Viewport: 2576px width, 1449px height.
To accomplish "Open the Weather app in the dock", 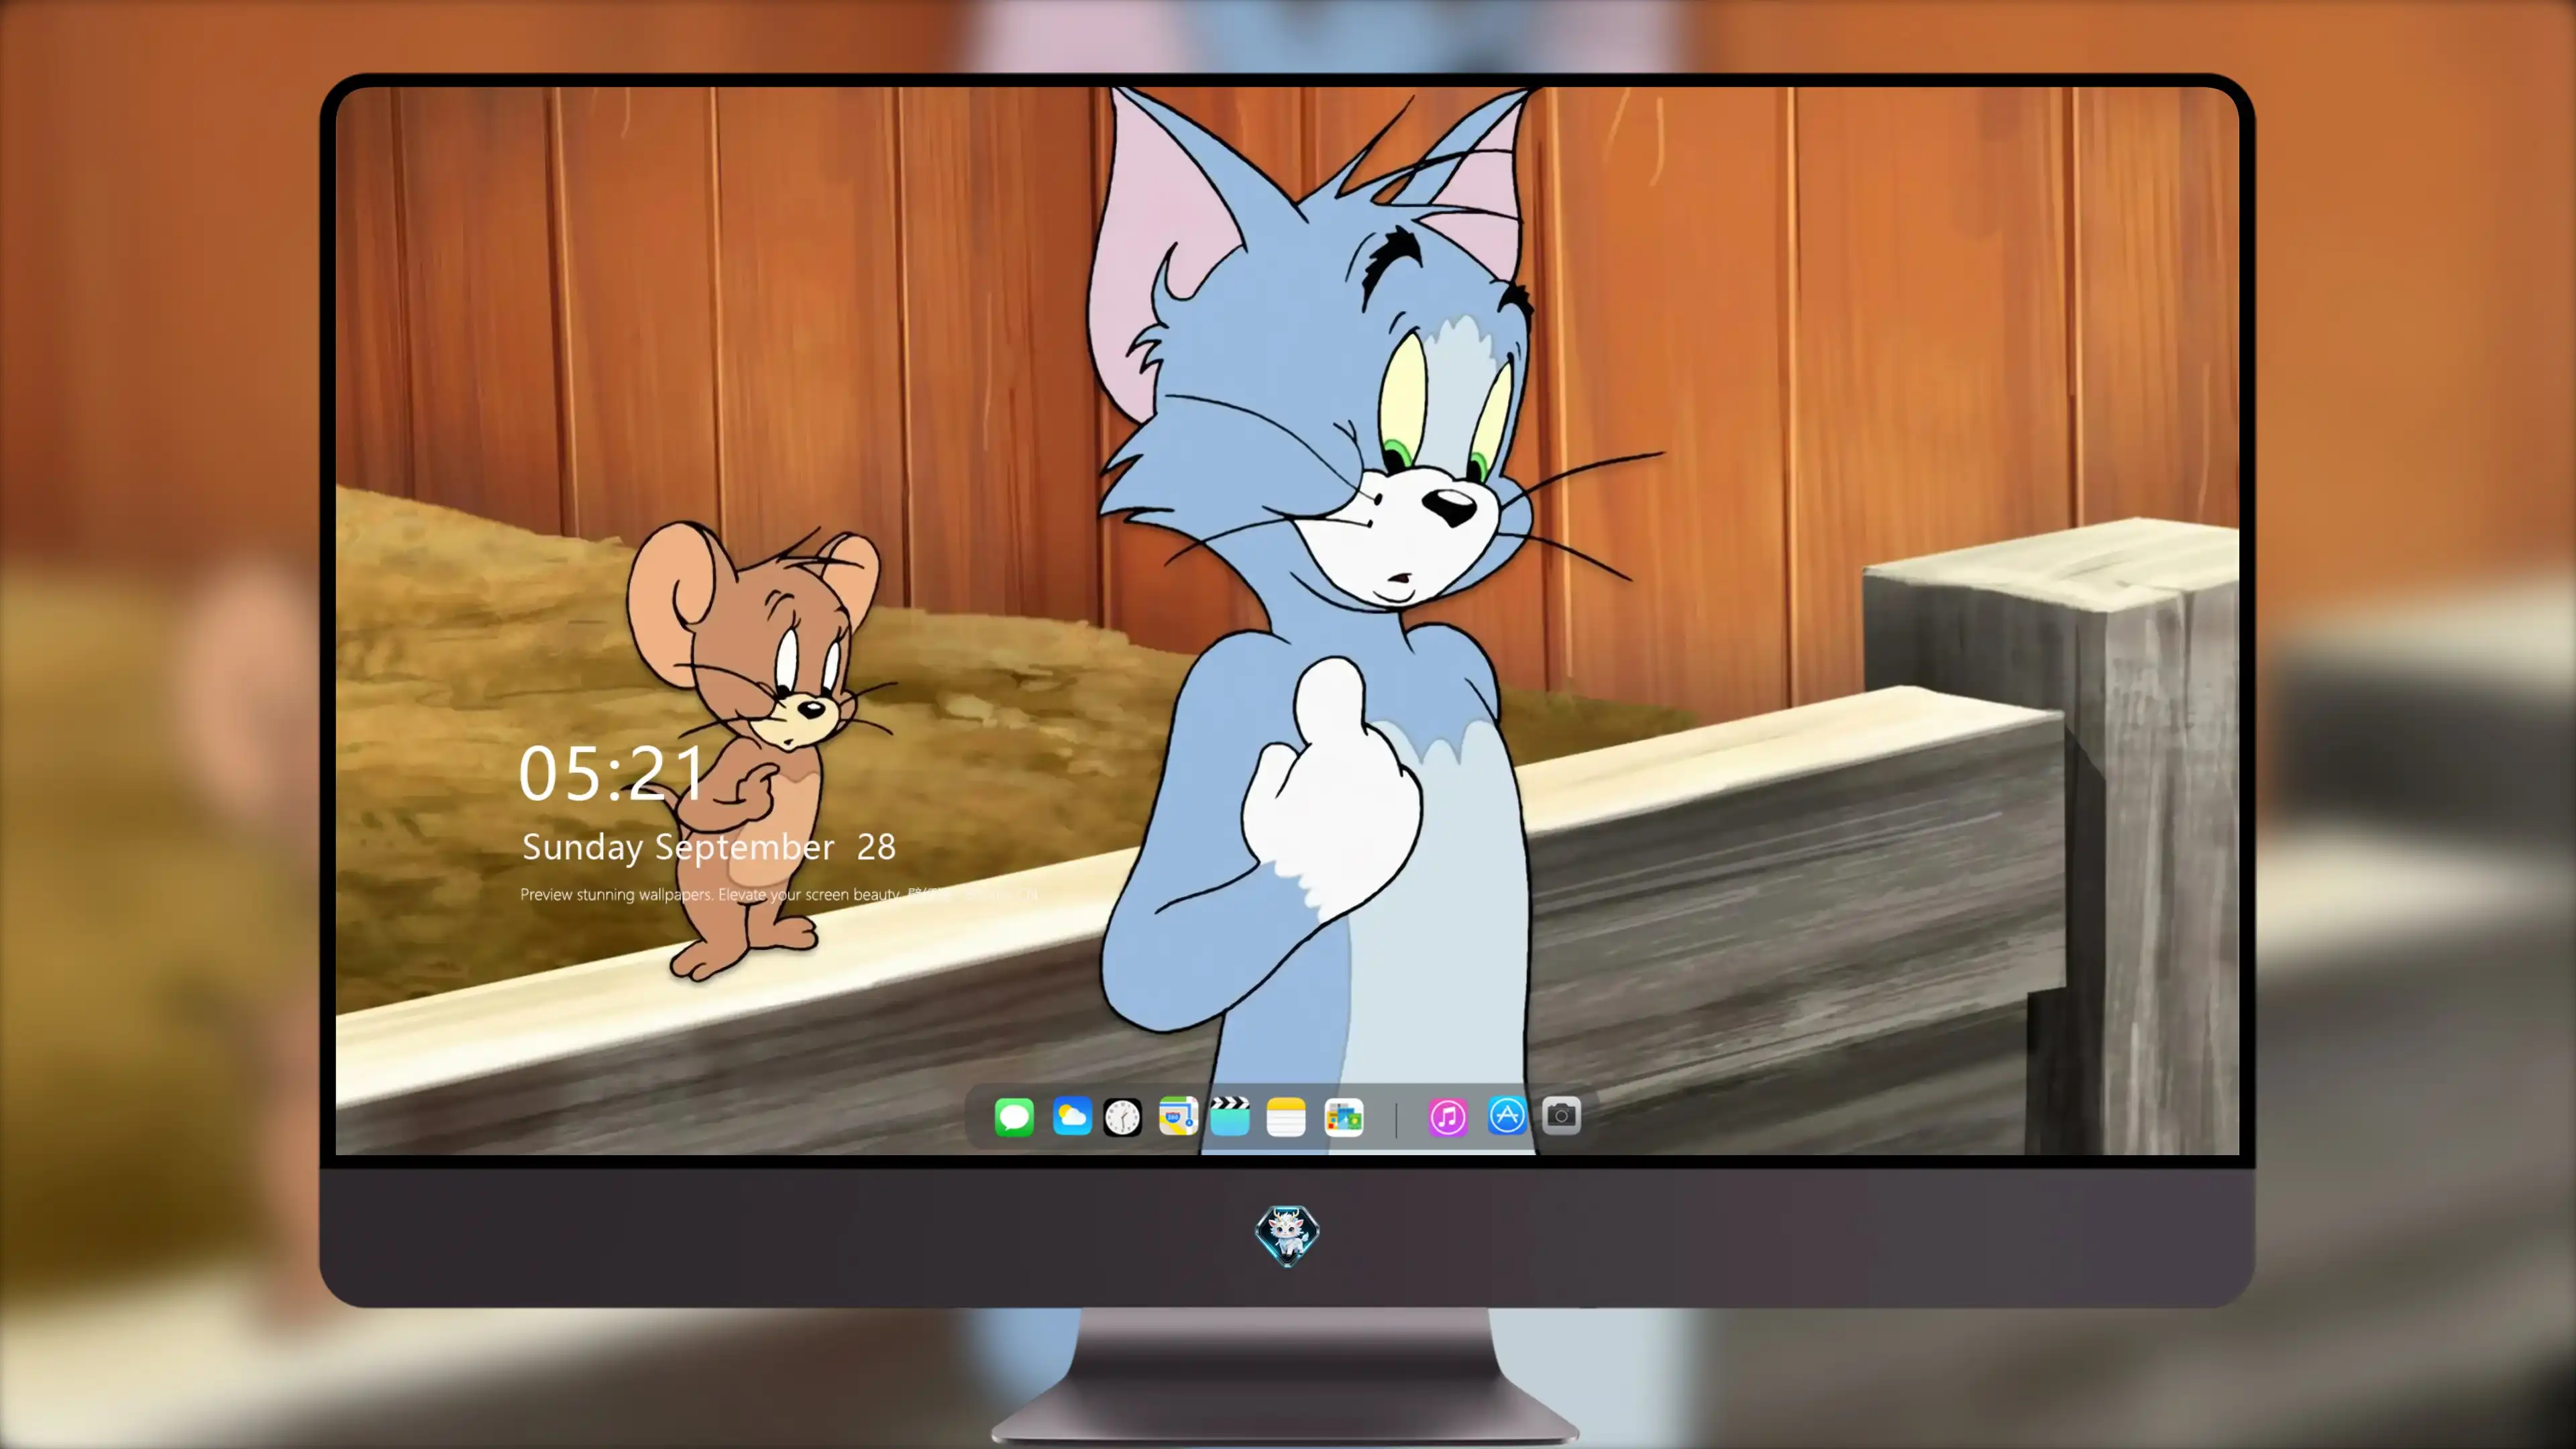I will click(1072, 1116).
